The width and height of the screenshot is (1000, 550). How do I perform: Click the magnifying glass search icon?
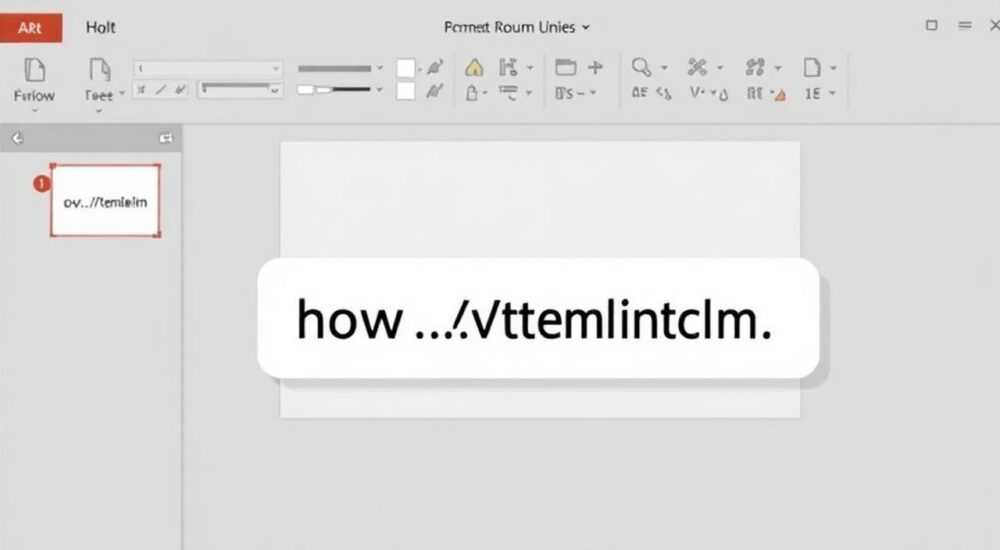coord(642,67)
